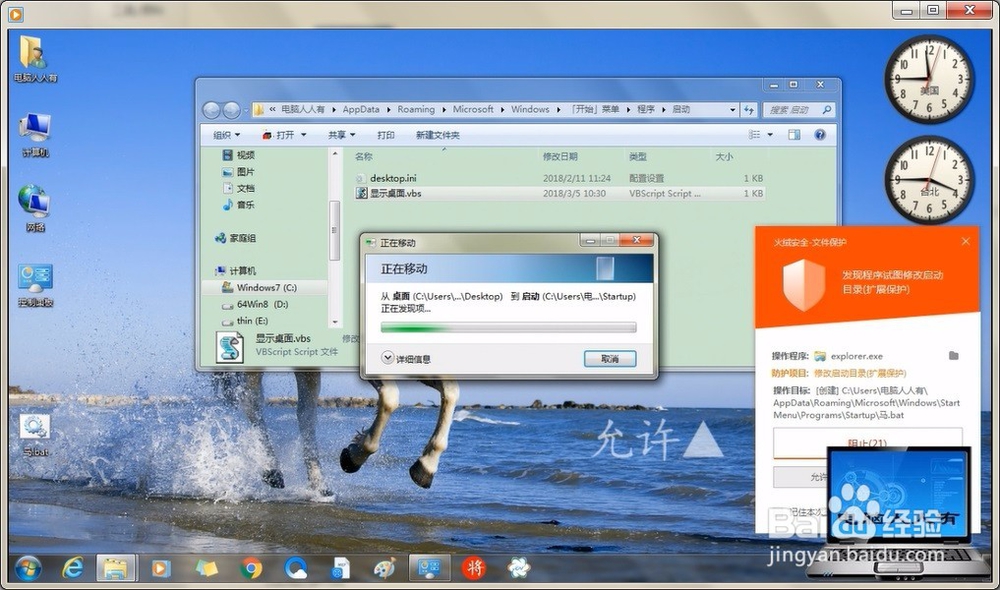Image resolution: width=1000 pixels, height=590 pixels.
Task: Show the preview pane in Explorer
Action: pos(794,135)
